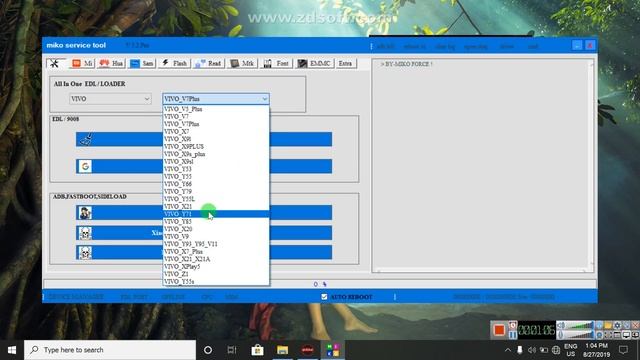
Task: Click the detective icon ADB button
Action: 204,213
